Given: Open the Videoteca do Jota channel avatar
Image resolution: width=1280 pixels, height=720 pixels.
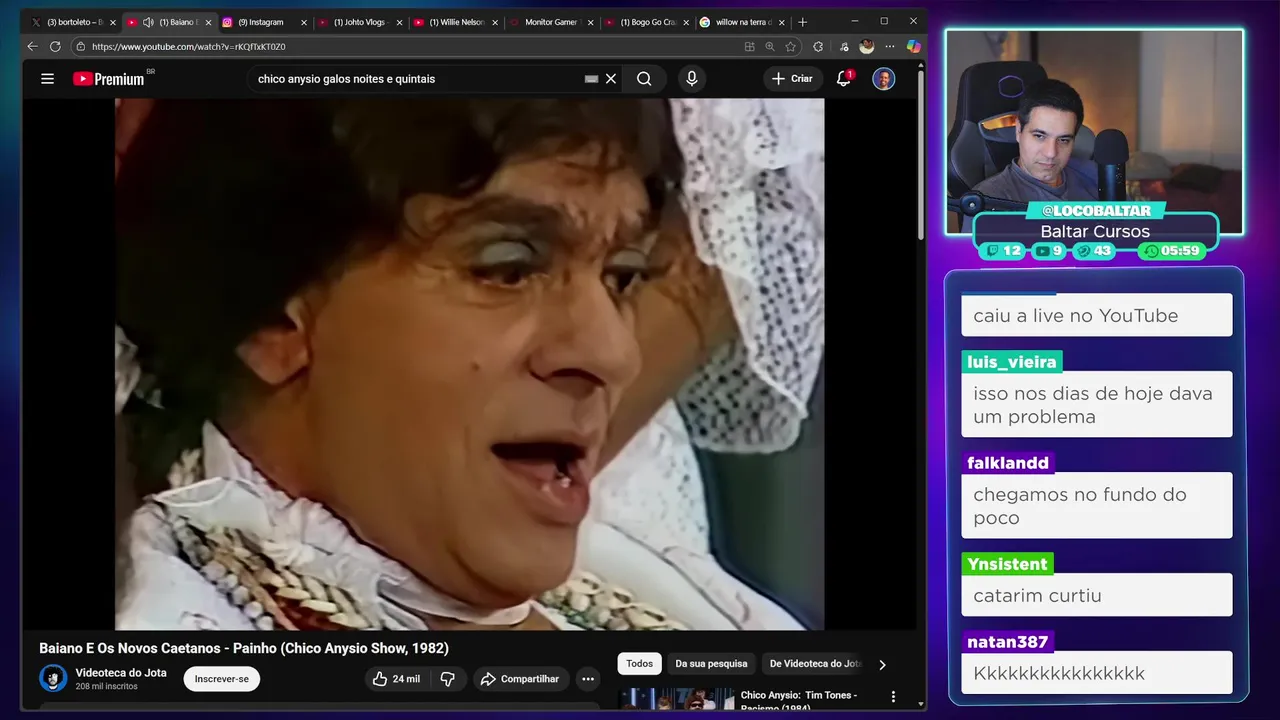Looking at the screenshot, I should pyautogui.click(x=53, y=678).
